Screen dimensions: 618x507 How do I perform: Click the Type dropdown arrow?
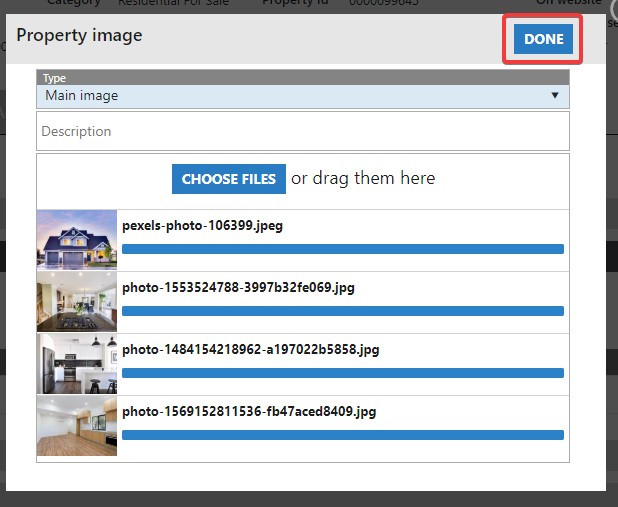(555, 96)
